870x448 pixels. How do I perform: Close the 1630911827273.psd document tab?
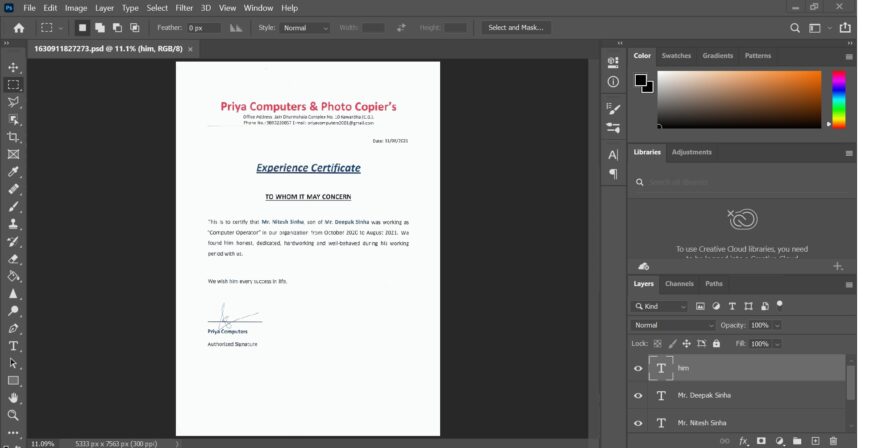click(190, 49)
